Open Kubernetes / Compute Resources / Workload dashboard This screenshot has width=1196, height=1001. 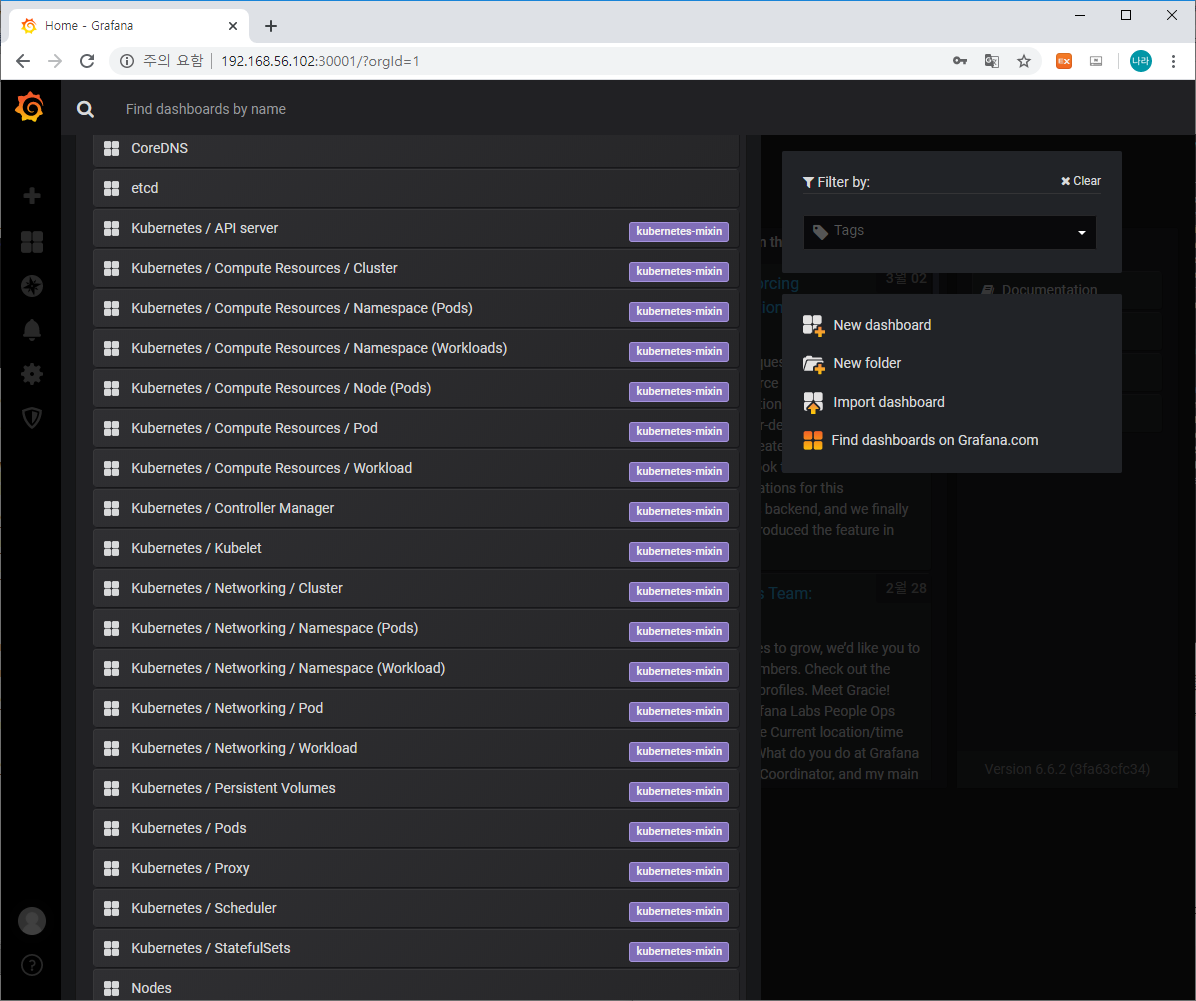416,468
